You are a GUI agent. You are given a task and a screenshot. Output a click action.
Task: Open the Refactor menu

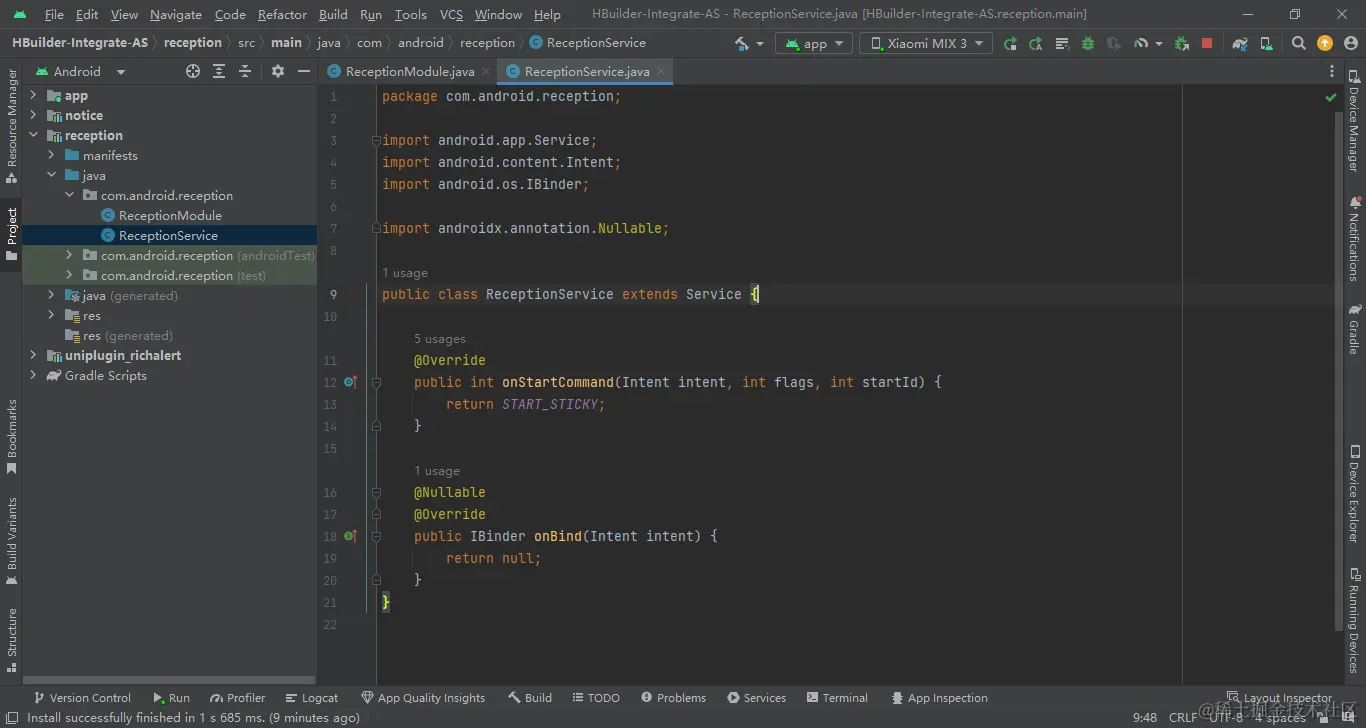(282, 14)
